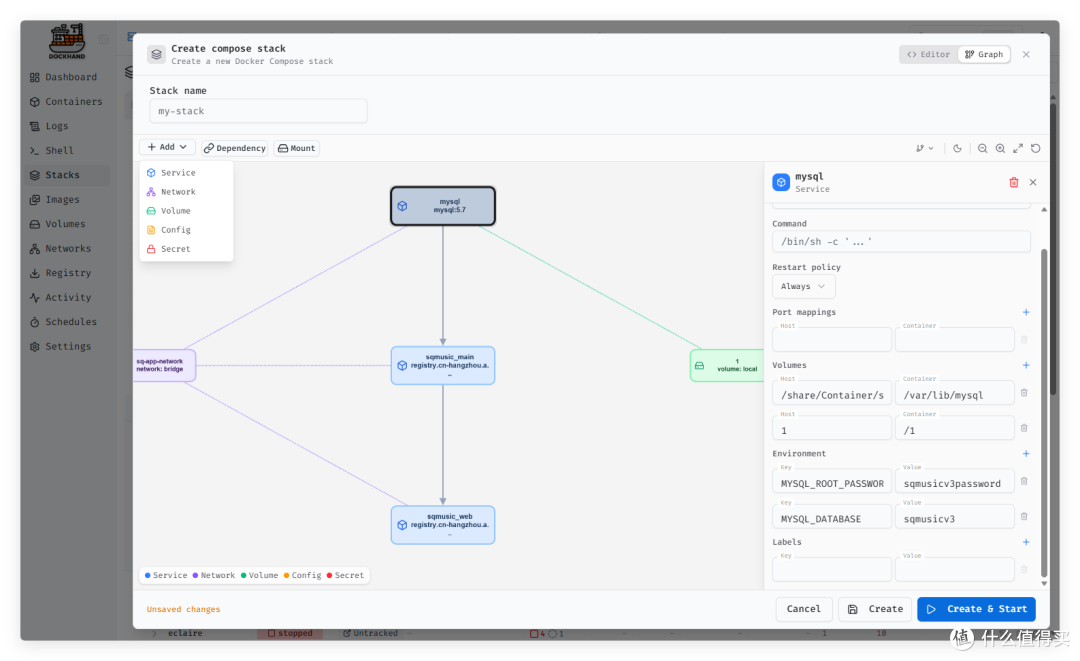
Task: Open Containers in the sidebar
Action: 67,101
